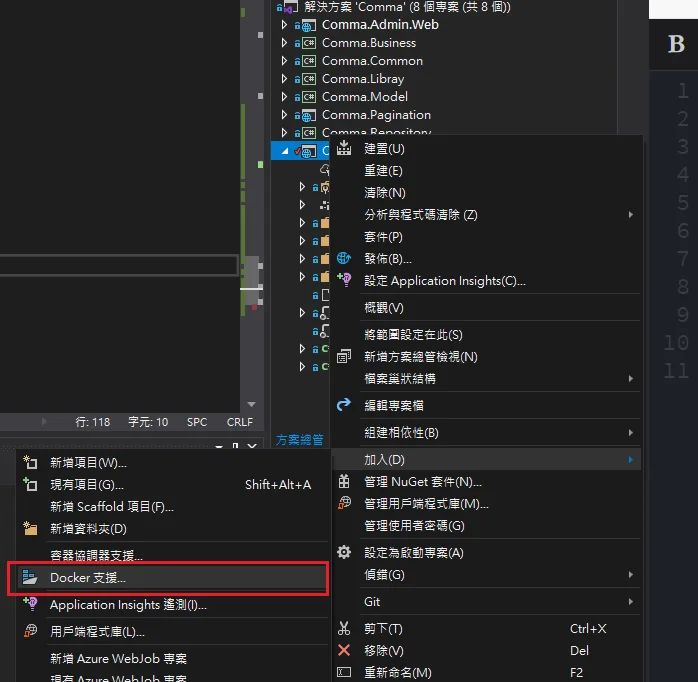Viewport: 698px width, 682px height.
Task: Click the scissors icon for 剪下
Action: [x=344, y=629]
